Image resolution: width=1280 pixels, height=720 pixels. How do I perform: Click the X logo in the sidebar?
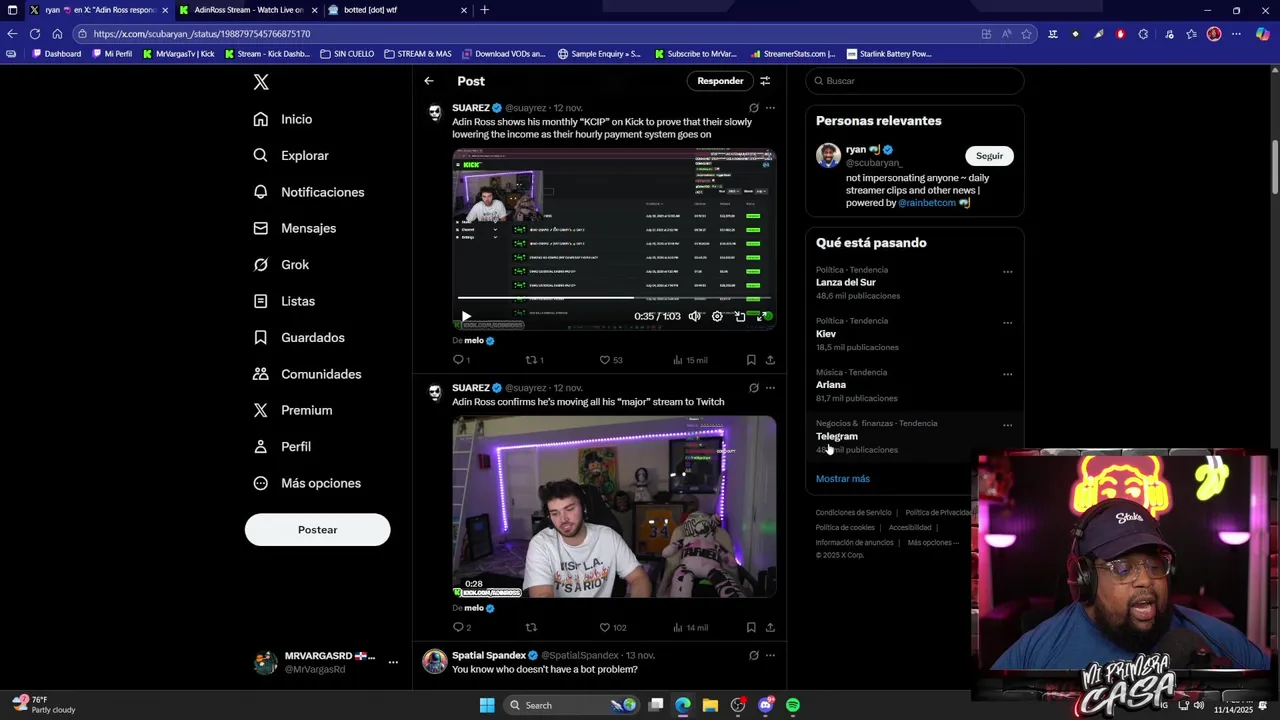pos(261,82)
